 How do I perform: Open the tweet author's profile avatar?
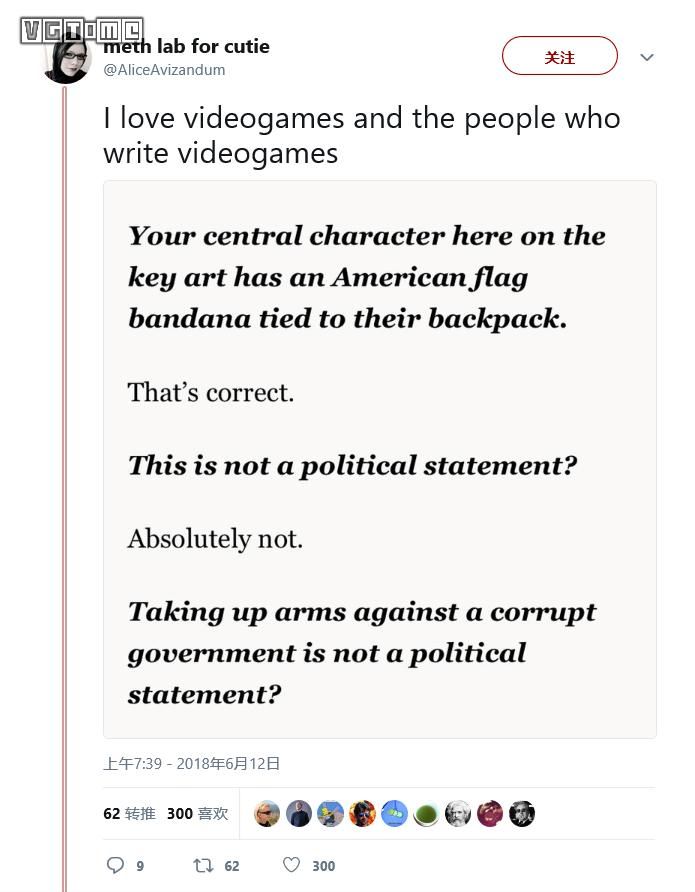point(67,60)
